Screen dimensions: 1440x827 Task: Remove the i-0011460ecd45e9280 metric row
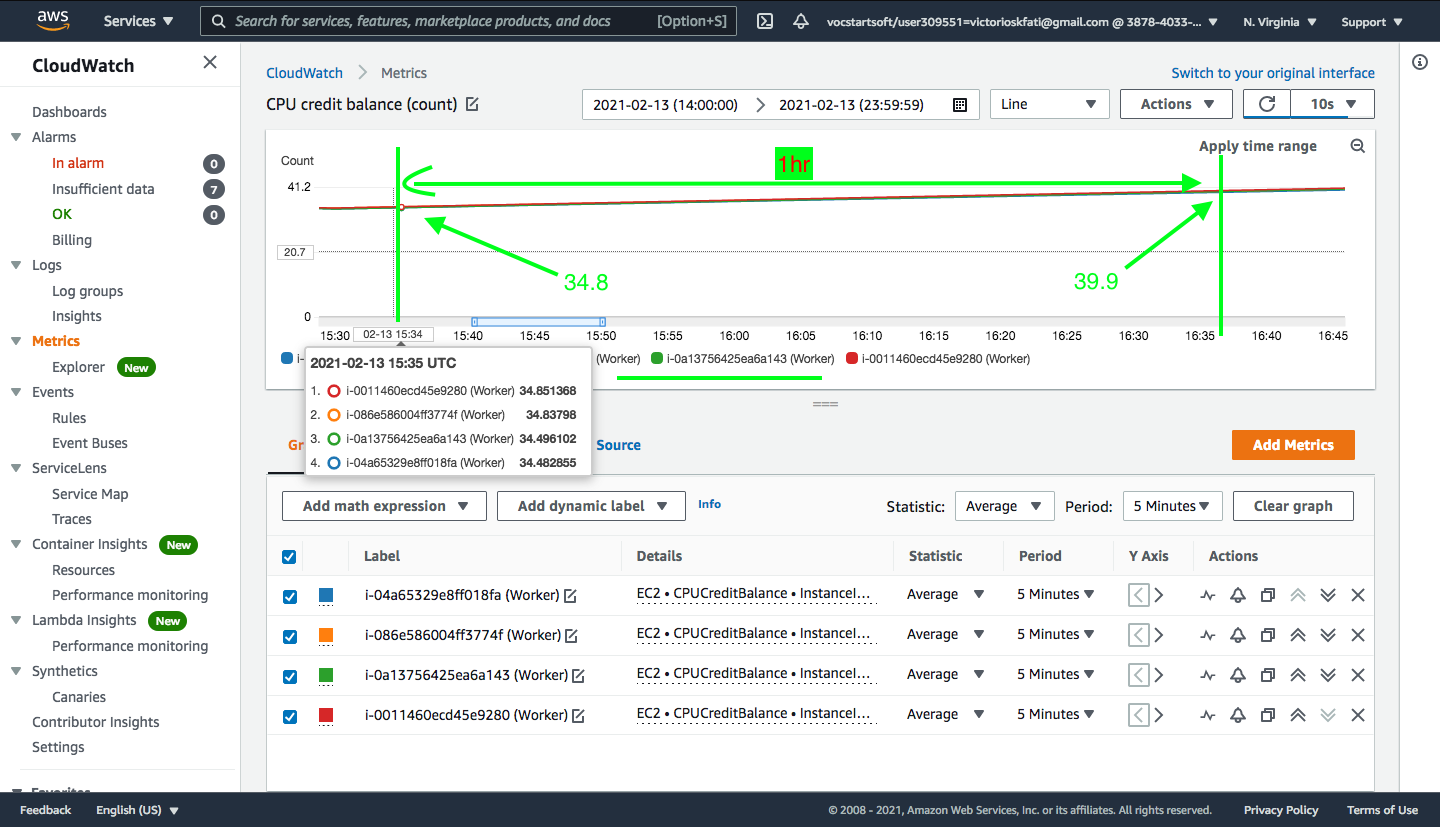click(1358, 715)
